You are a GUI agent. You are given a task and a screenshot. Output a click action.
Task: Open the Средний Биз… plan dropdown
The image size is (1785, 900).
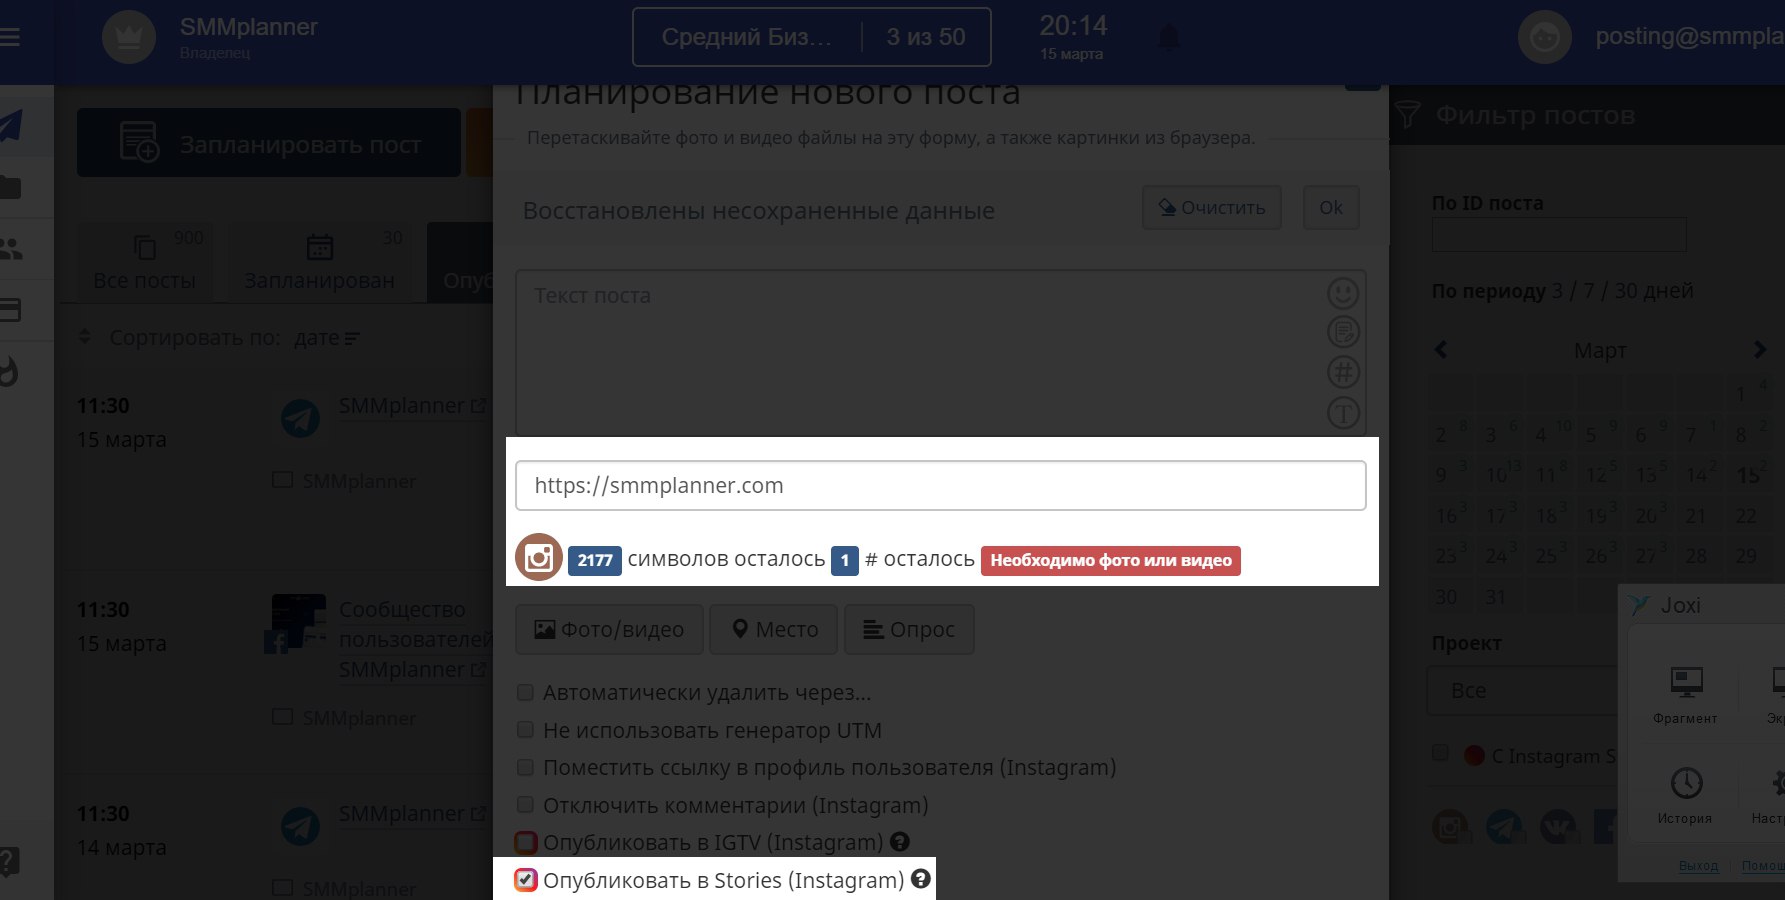[747, 37]
